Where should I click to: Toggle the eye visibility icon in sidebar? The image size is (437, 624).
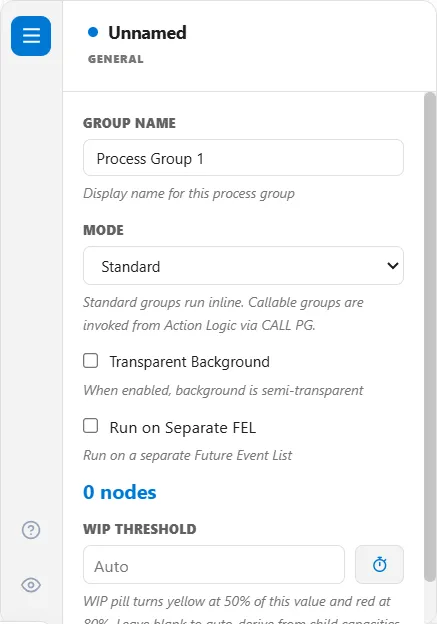coord(31,585)
